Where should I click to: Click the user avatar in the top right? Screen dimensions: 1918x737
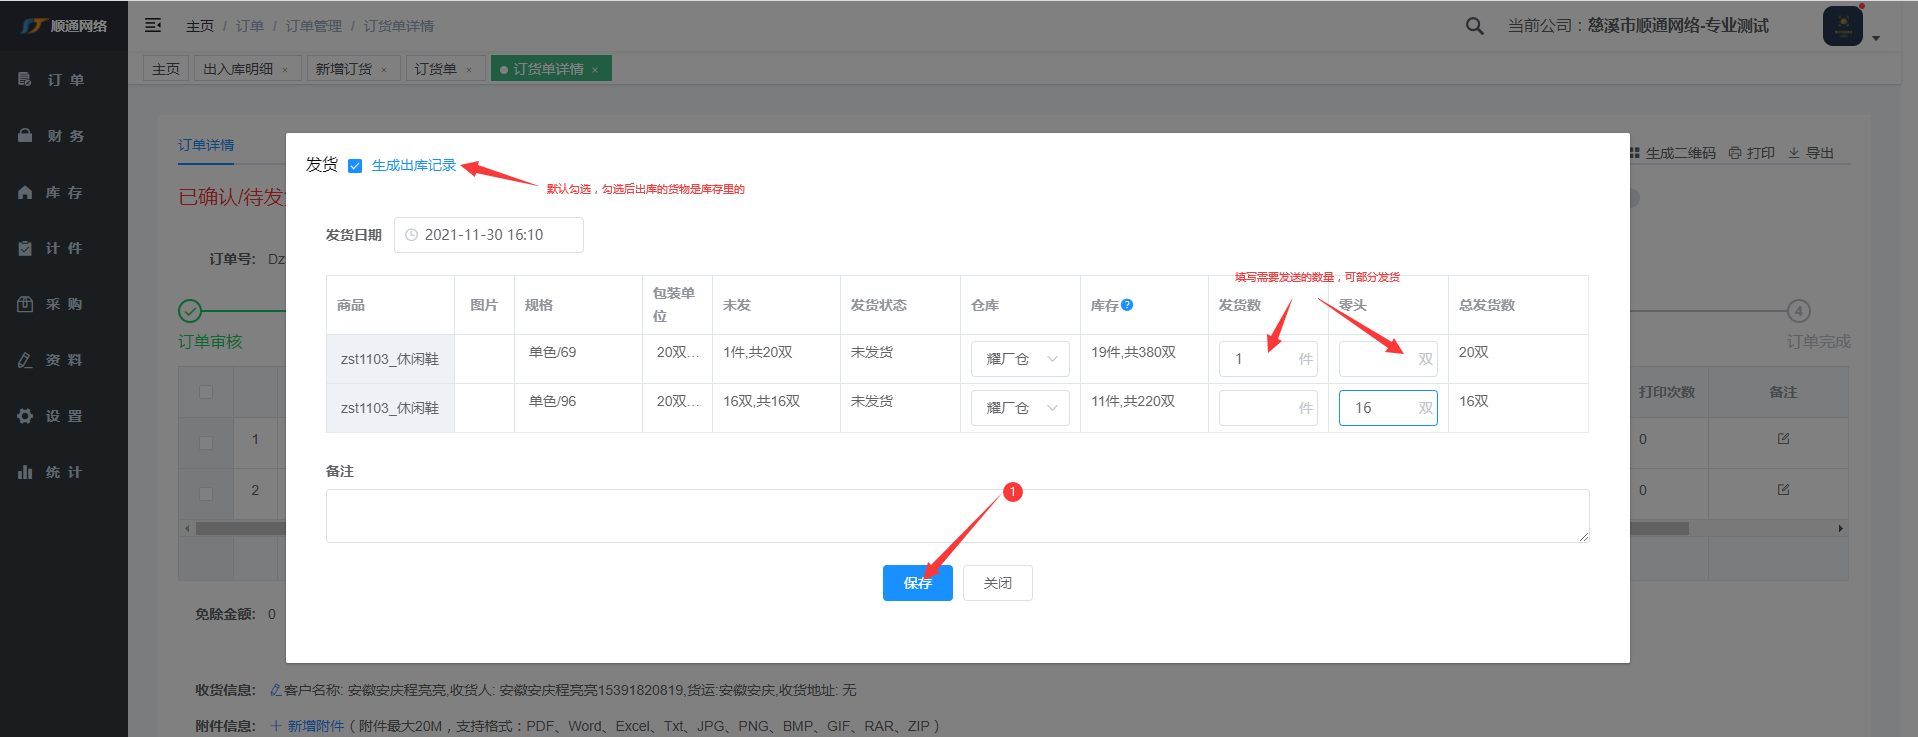coord(1842,26)
